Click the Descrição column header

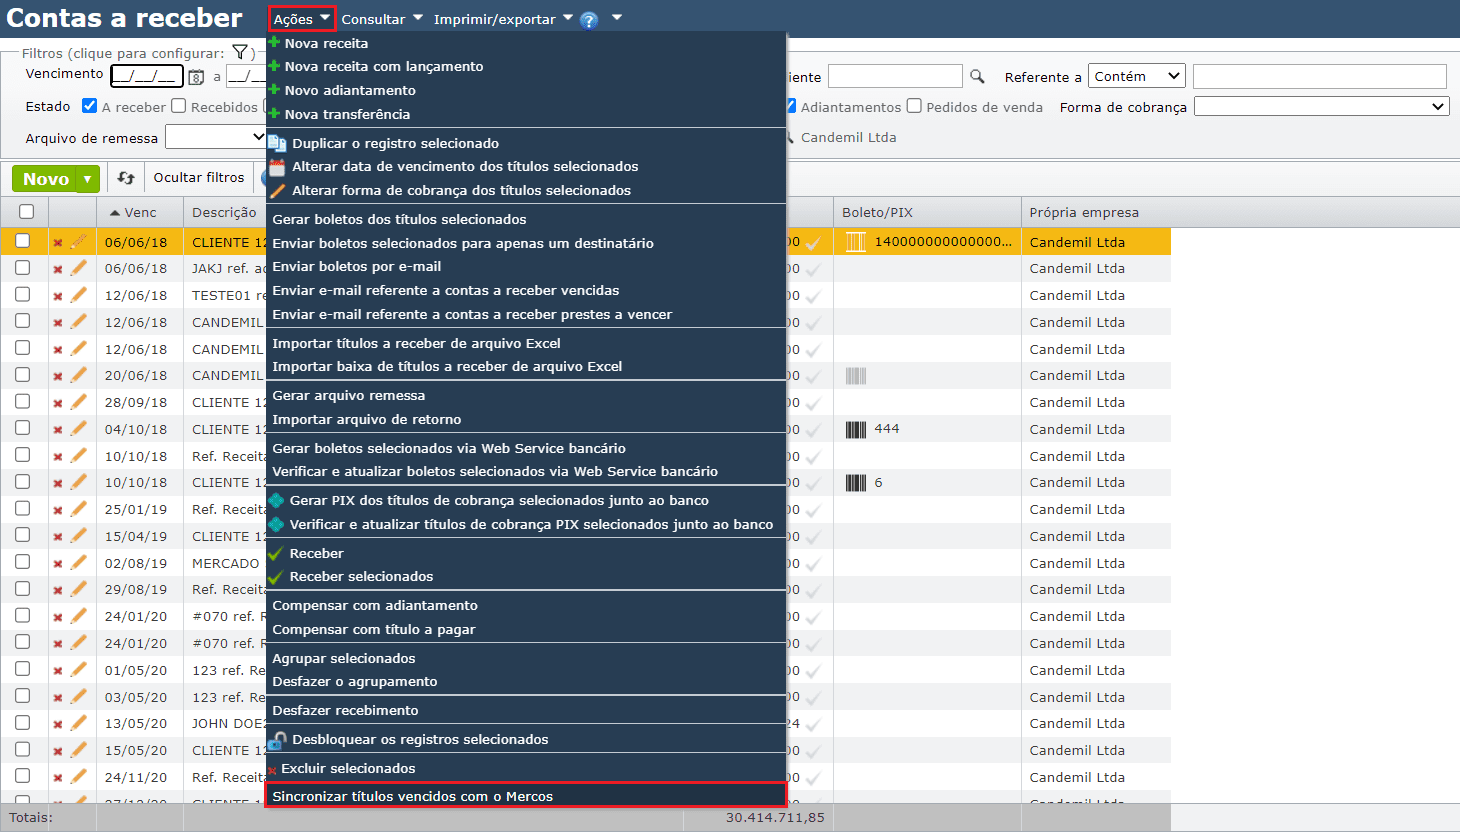pyautogui.click(x=224, y=212)
